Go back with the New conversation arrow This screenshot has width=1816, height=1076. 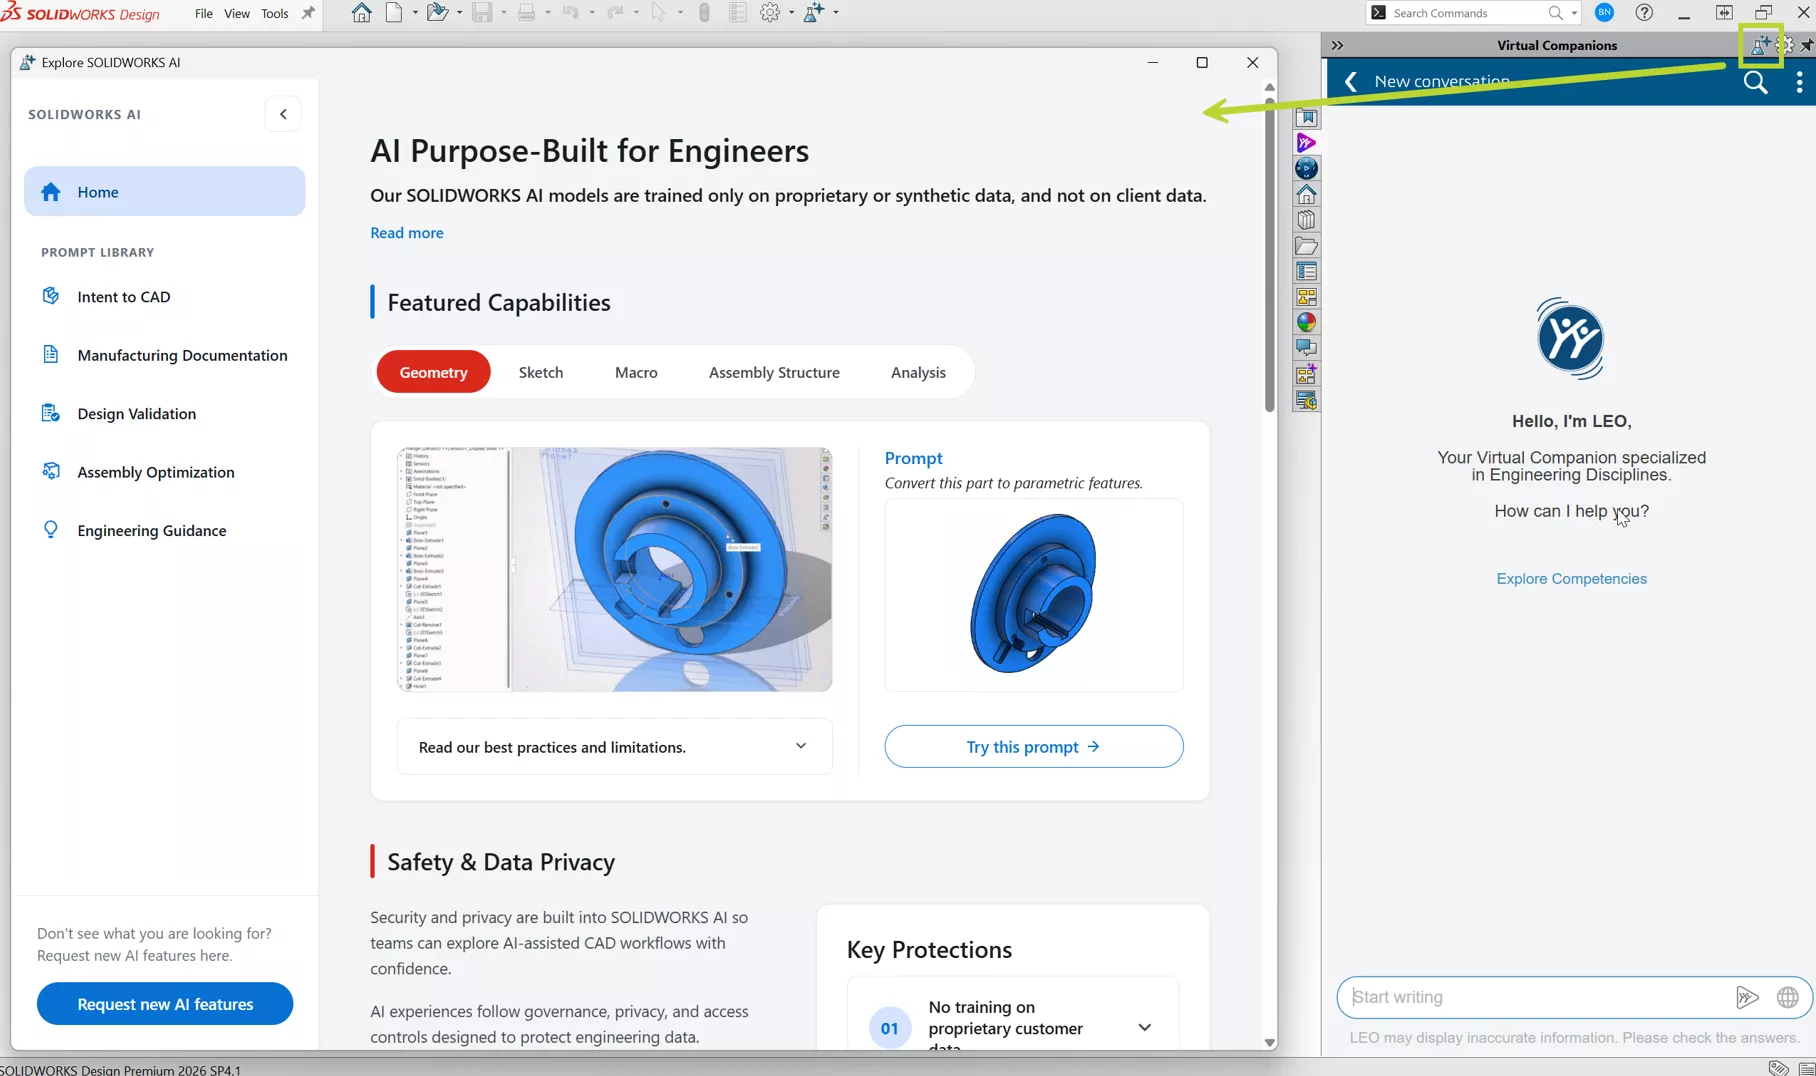click(x=1351, y=82)
